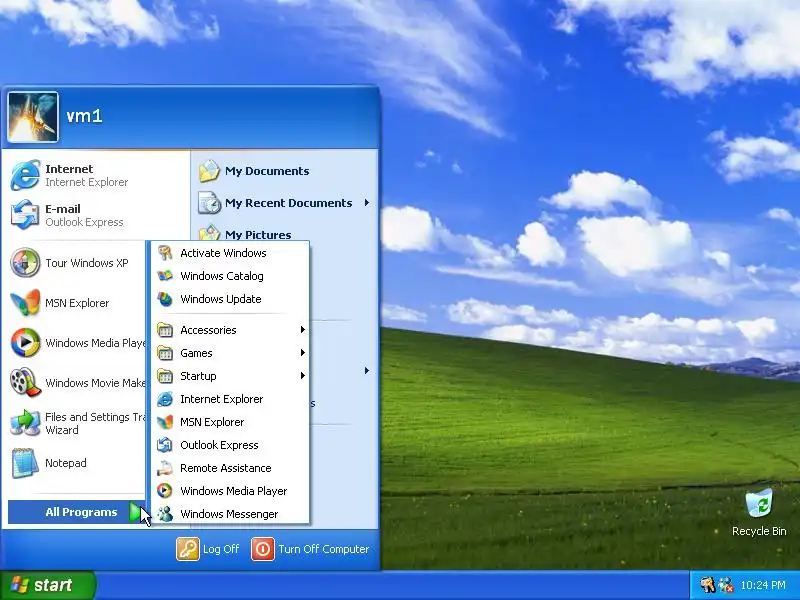Screen dimensions: 800x600
Task: Click the vm1 username text
Action: (x=85, y=116)
